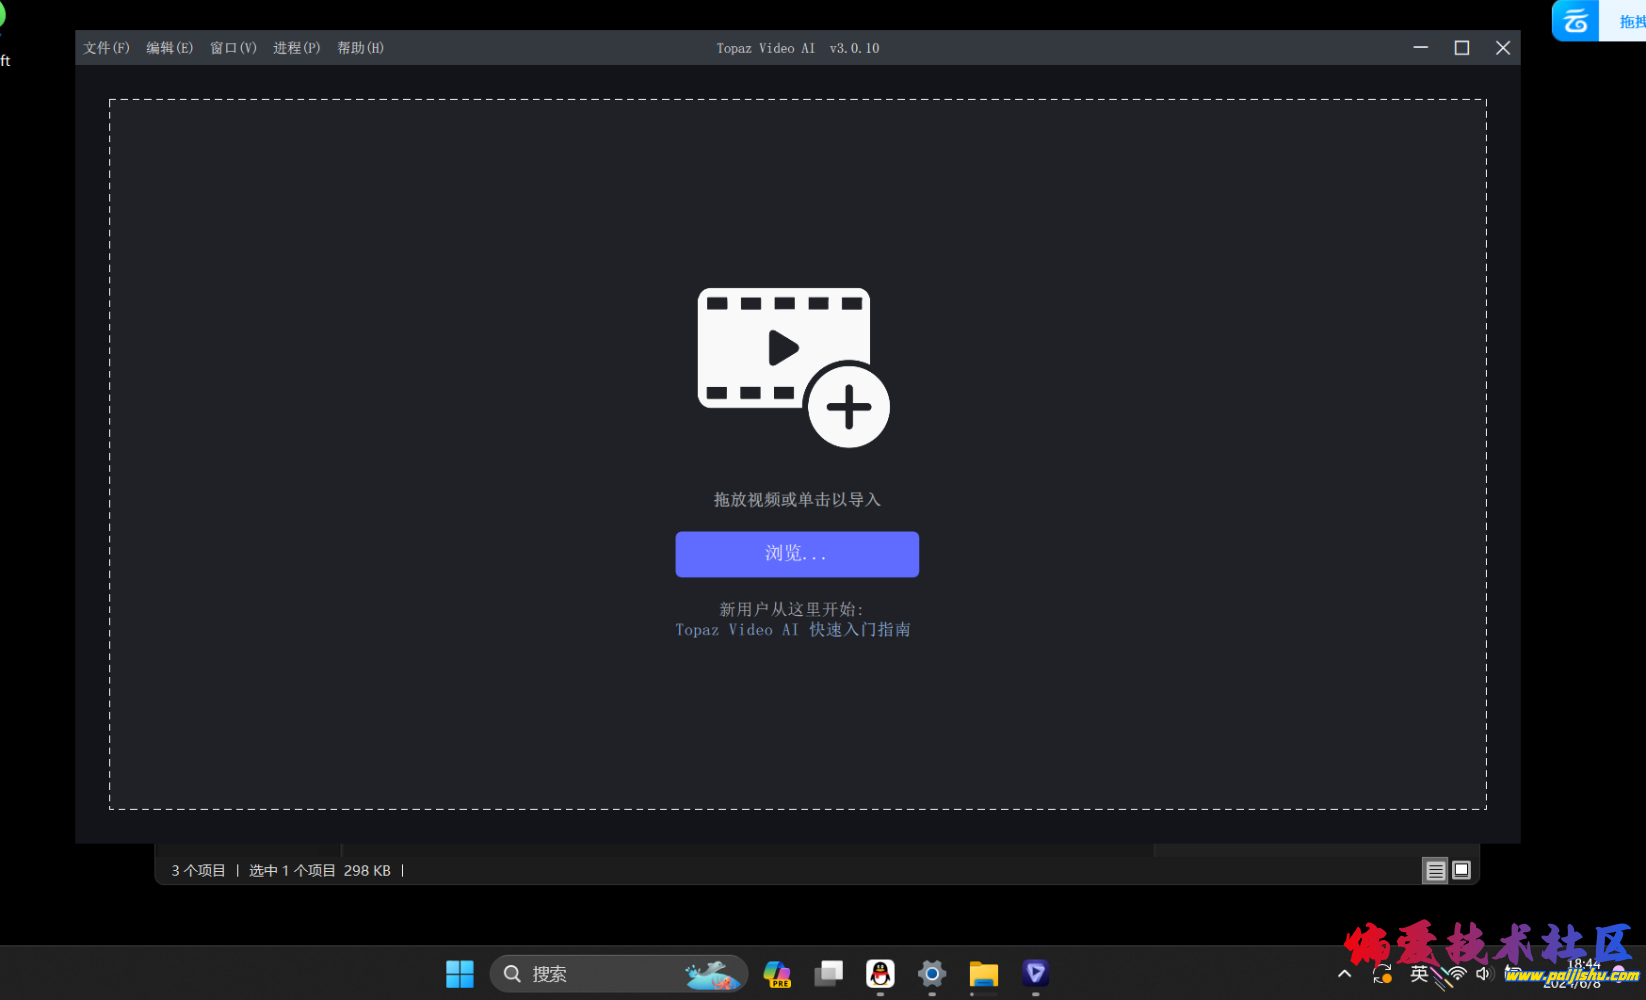Open the 进程(P) menu
Viewport: 1646px width, 1000px height.
pos(296,48)
